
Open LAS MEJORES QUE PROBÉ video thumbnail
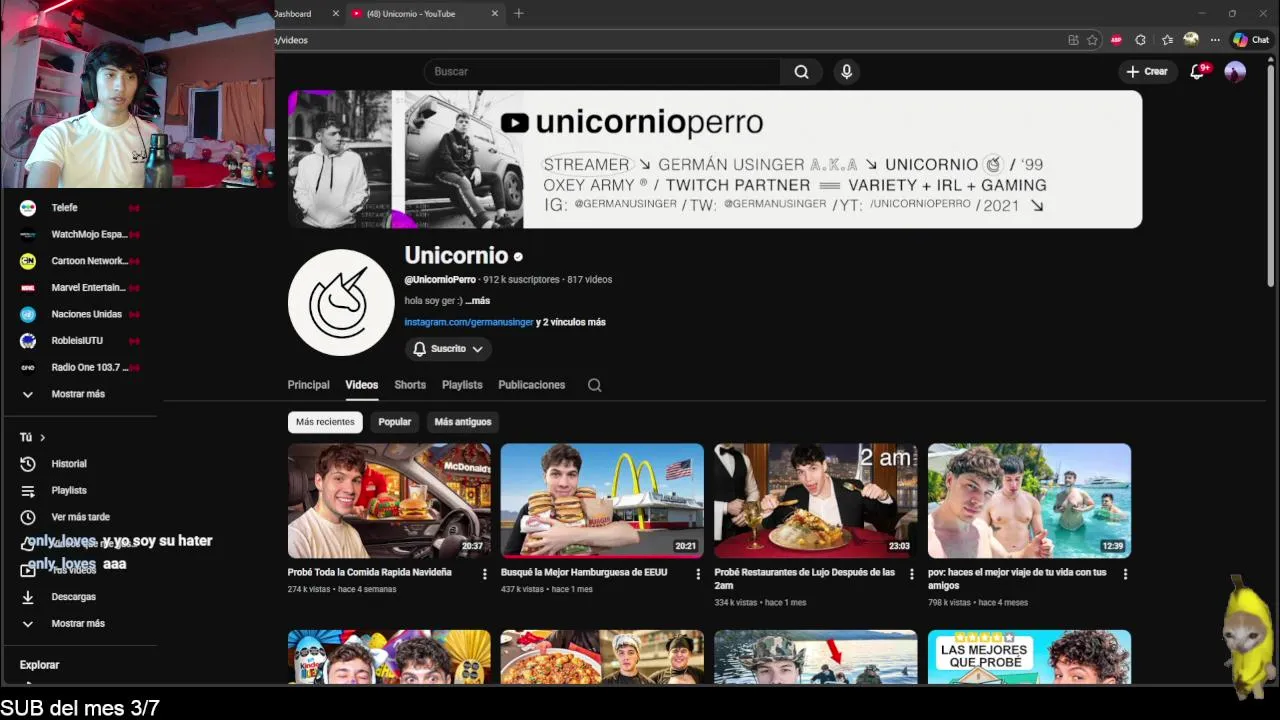tap(1030, 657)
